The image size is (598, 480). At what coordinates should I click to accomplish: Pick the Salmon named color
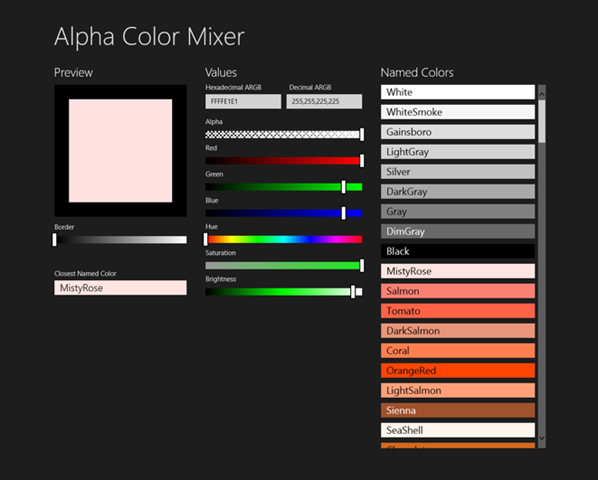pyautogui.click(x=458, y=291)
